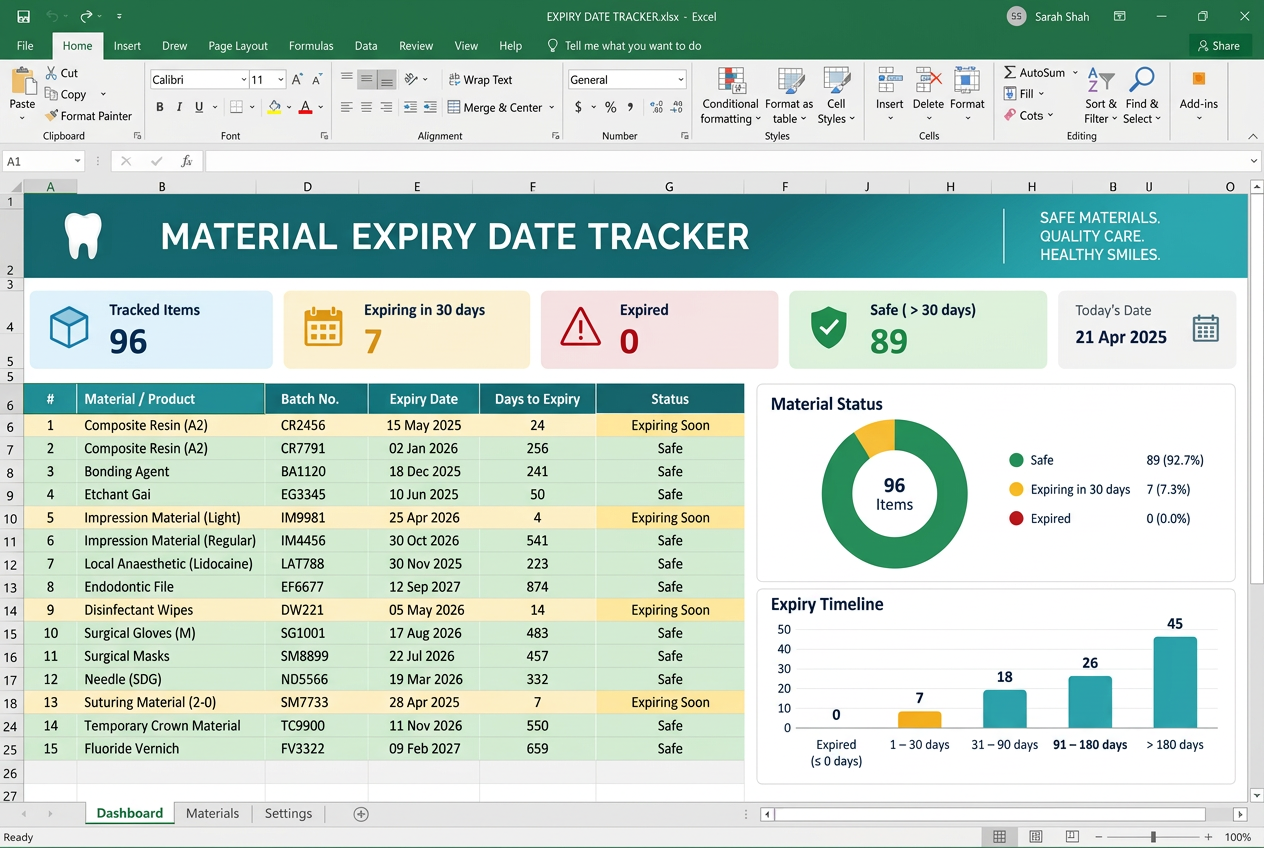The image size is (1264, 848).
Task: Switch to the Formulas tab
Action: [x=311, y=46]
